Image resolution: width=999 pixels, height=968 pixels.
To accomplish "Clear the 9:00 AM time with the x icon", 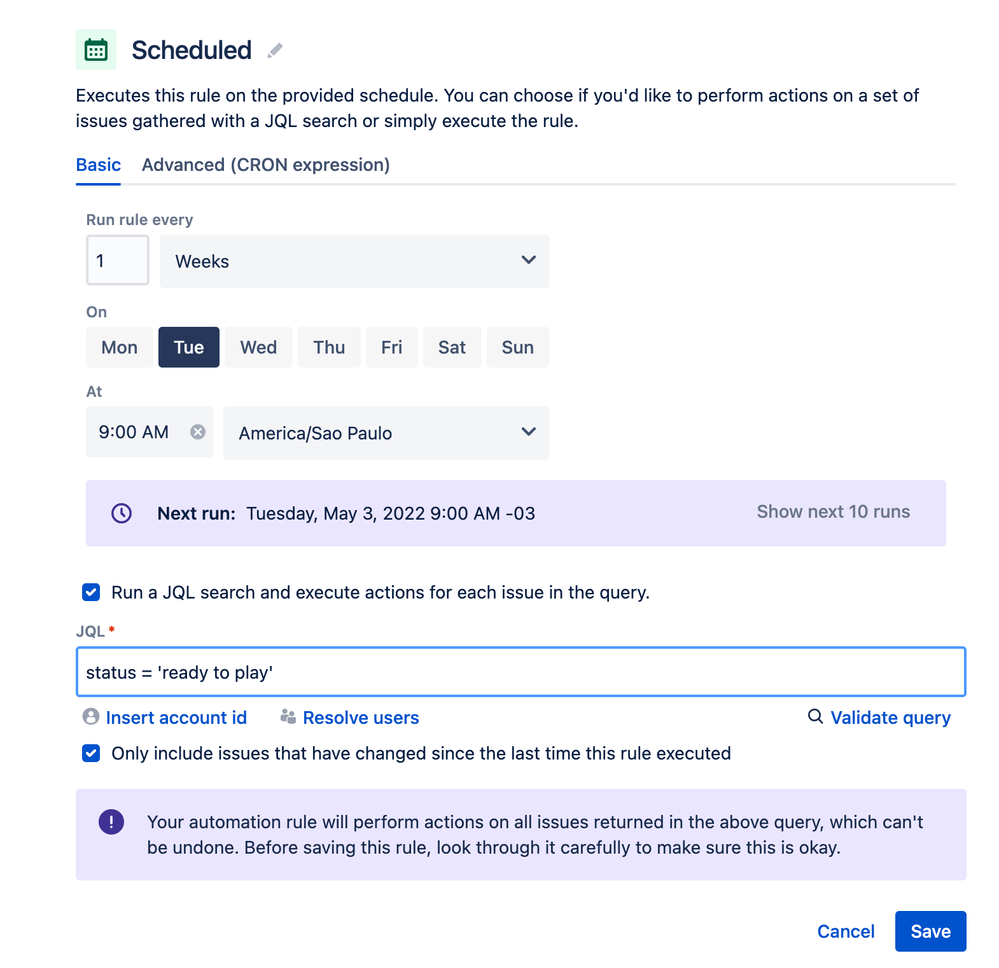I will (198, 432).
